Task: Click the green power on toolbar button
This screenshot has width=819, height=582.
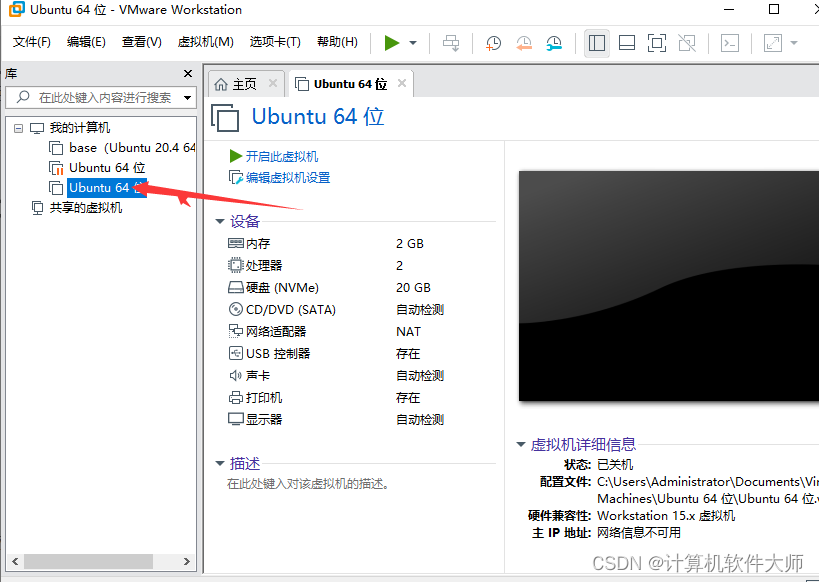Action: [392, 42]
